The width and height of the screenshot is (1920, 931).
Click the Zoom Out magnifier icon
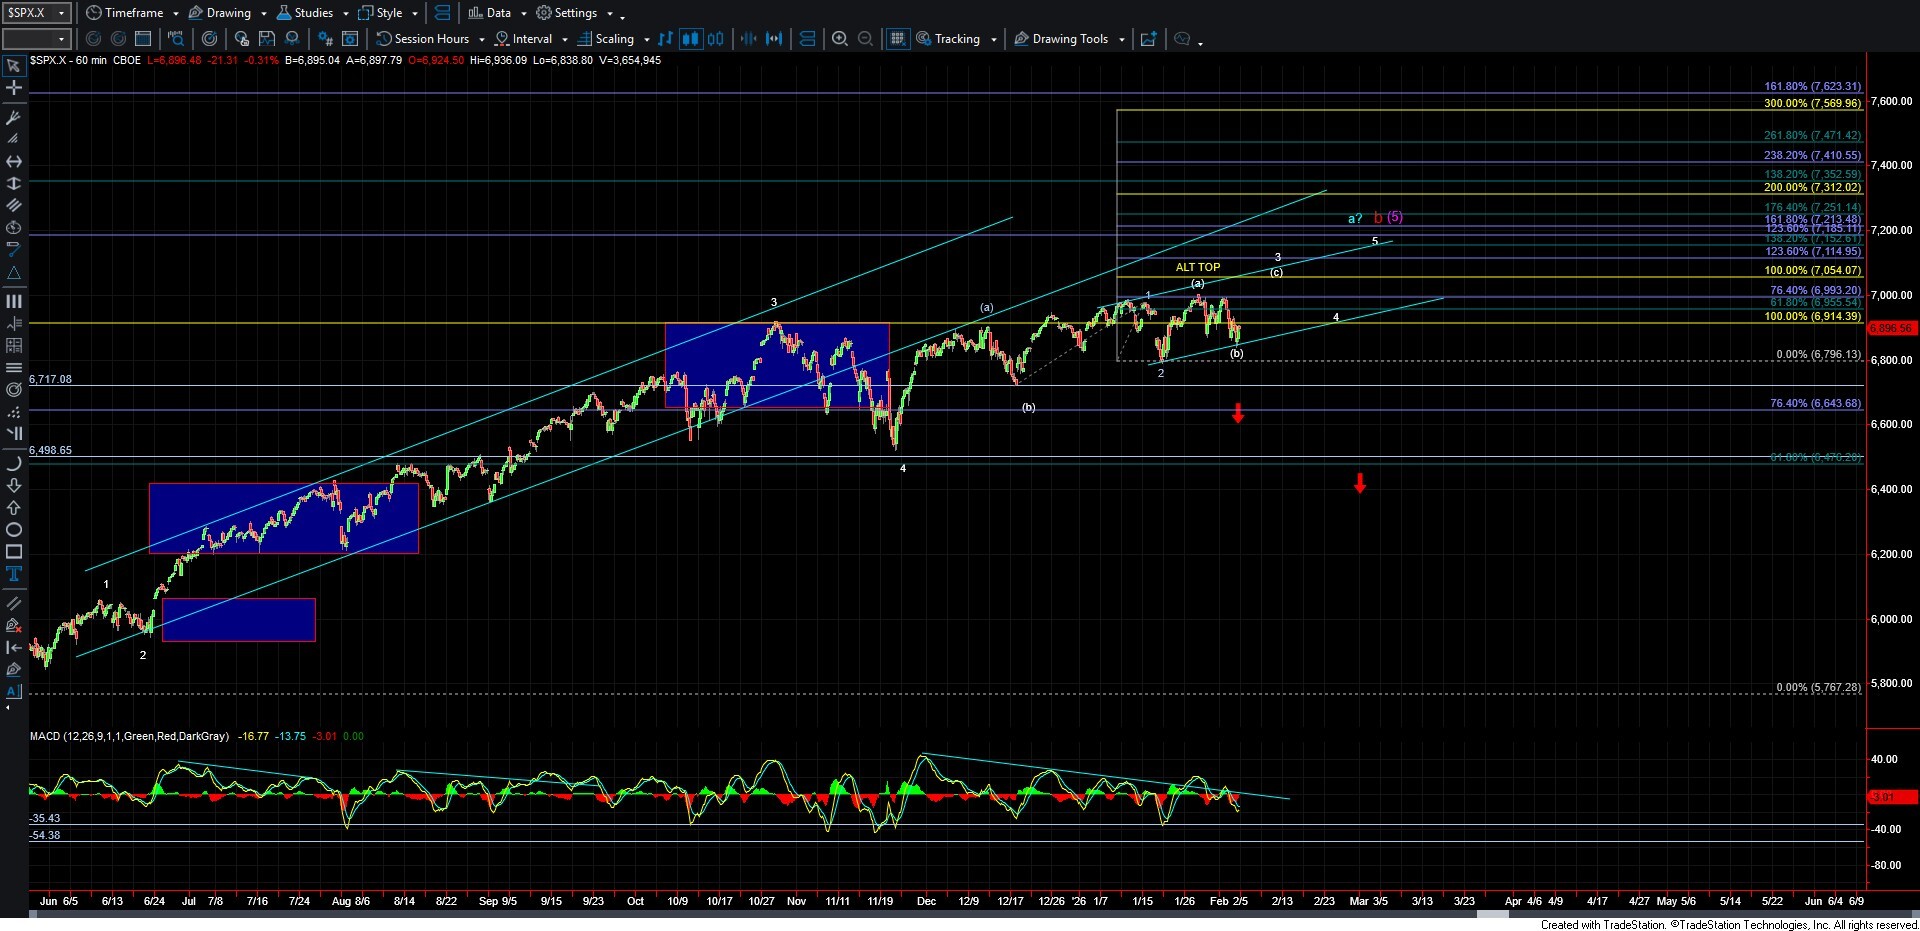point(866,39)
